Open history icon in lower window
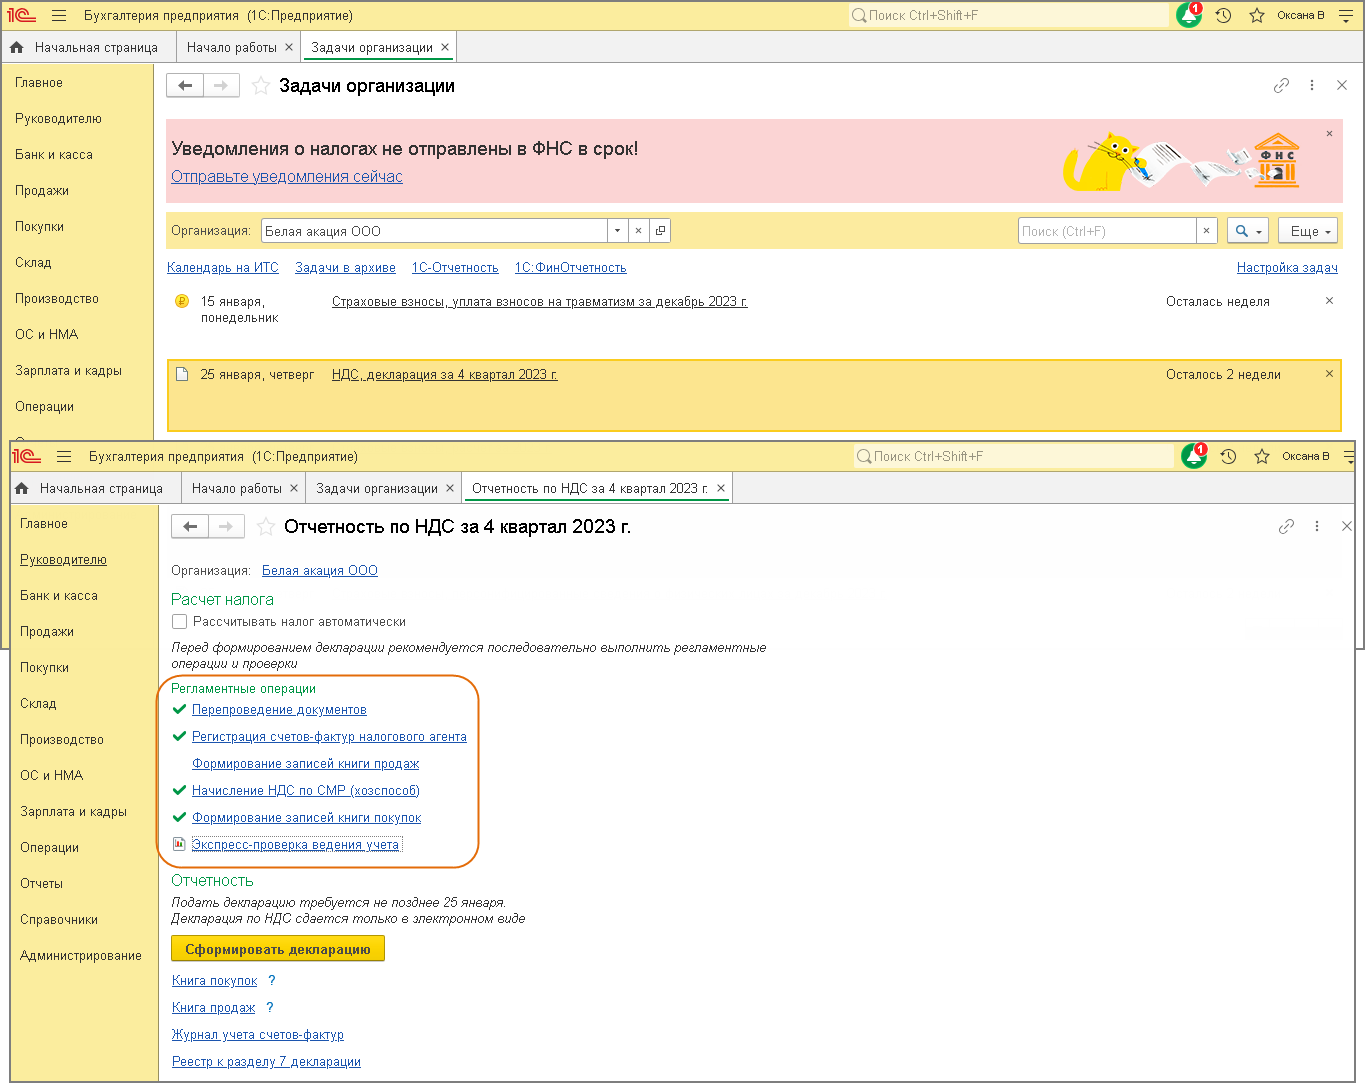The width and height of the screenshot is (1365, 1086). coord(1229,456)
